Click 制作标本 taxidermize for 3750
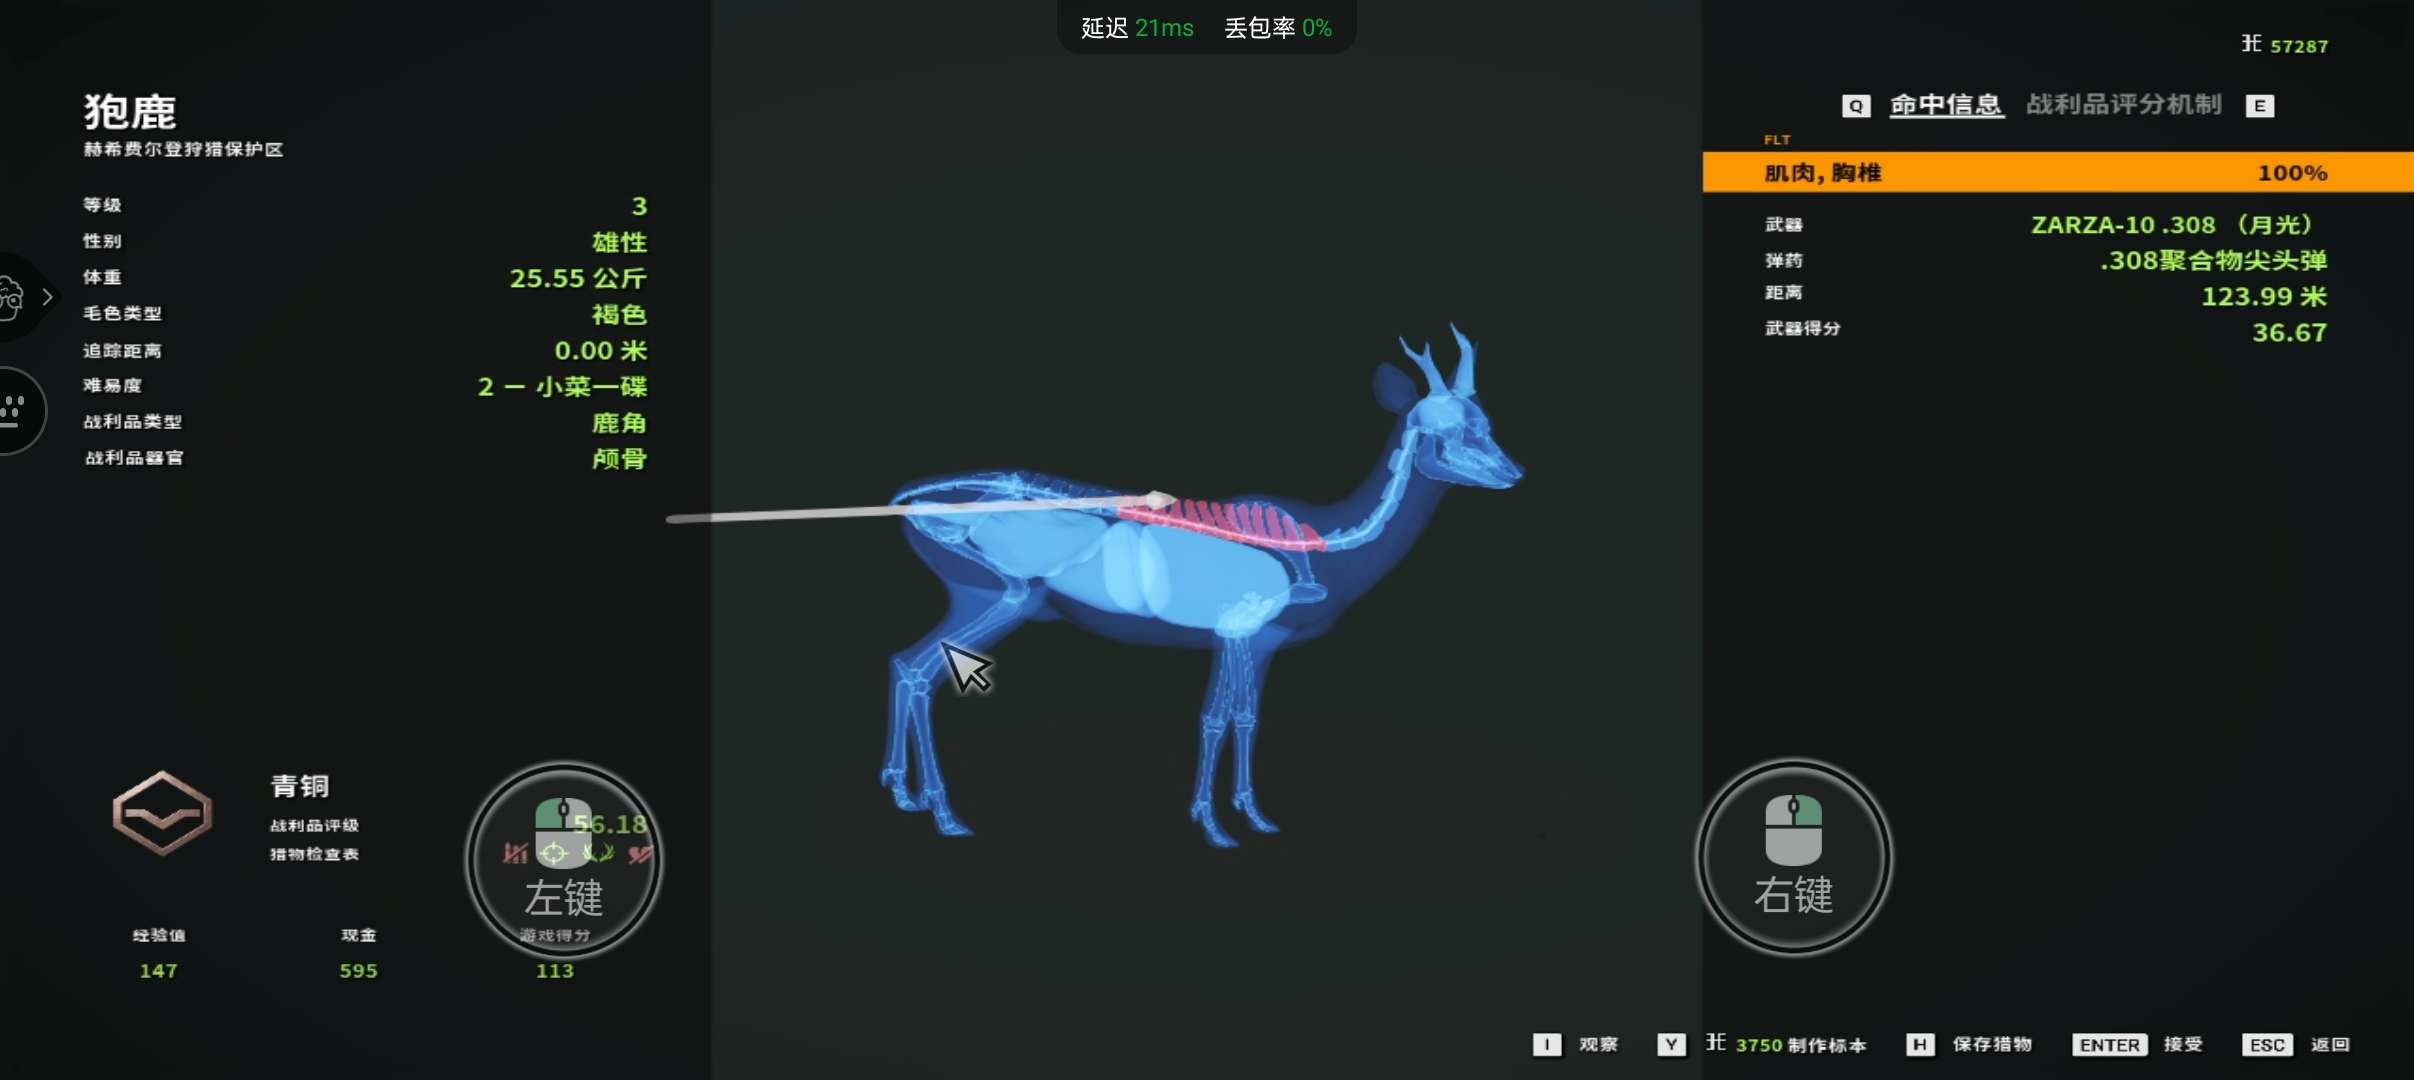Viewport: 2414px width, 1080px height. pyautogui.click(x=1825, y=1044)
